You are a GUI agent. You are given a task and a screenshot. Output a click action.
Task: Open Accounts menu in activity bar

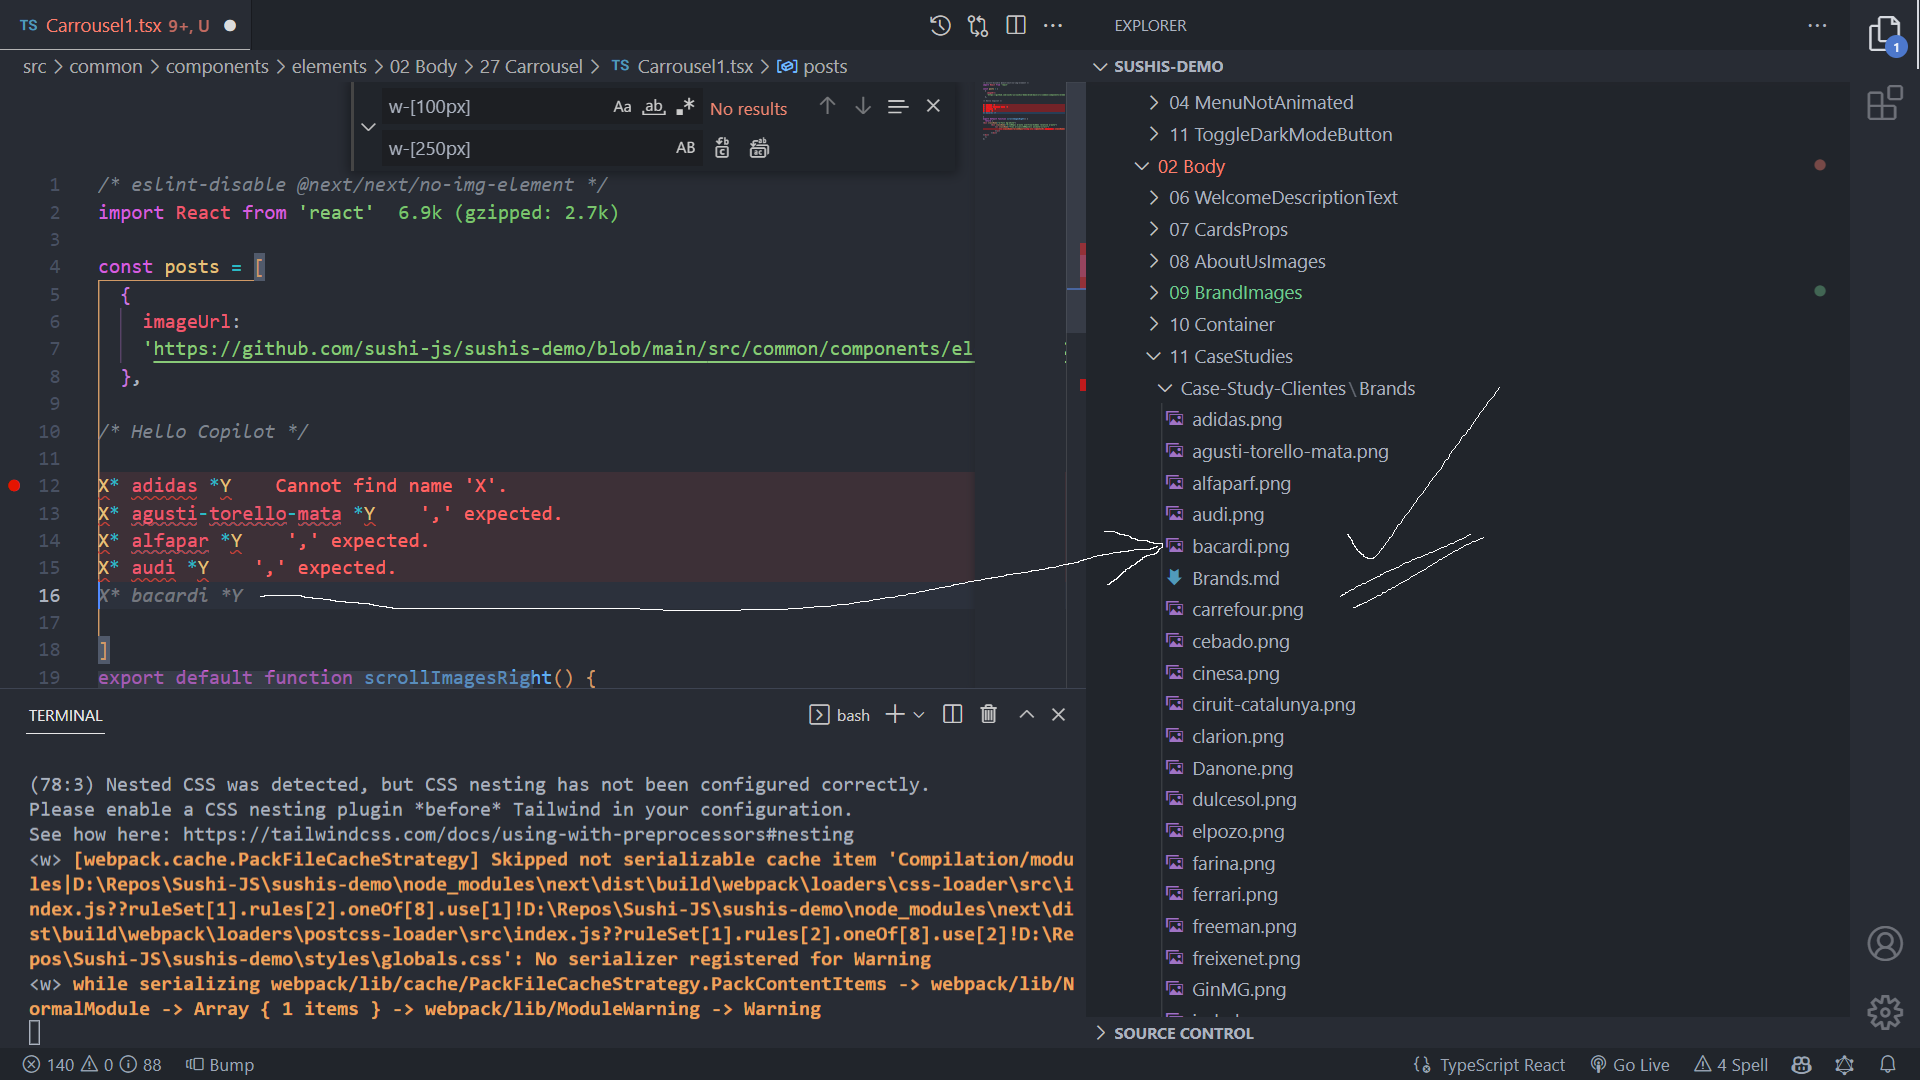click(x=1885, y=943)
